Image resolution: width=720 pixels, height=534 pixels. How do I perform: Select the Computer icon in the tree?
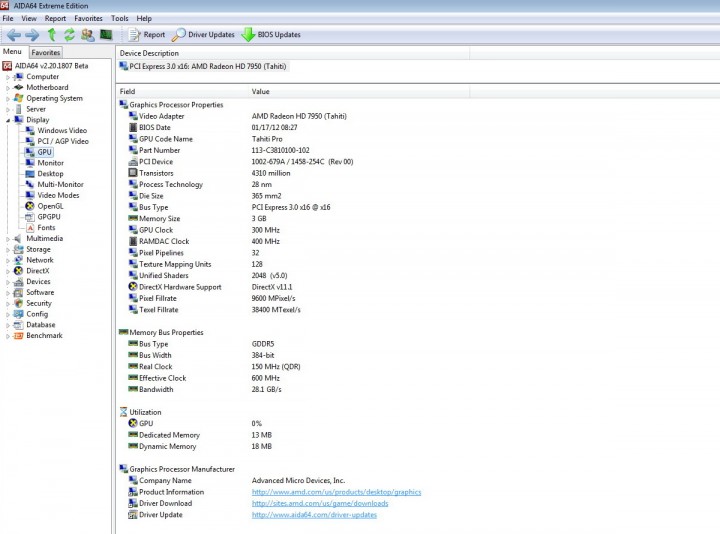click(18, 77)
